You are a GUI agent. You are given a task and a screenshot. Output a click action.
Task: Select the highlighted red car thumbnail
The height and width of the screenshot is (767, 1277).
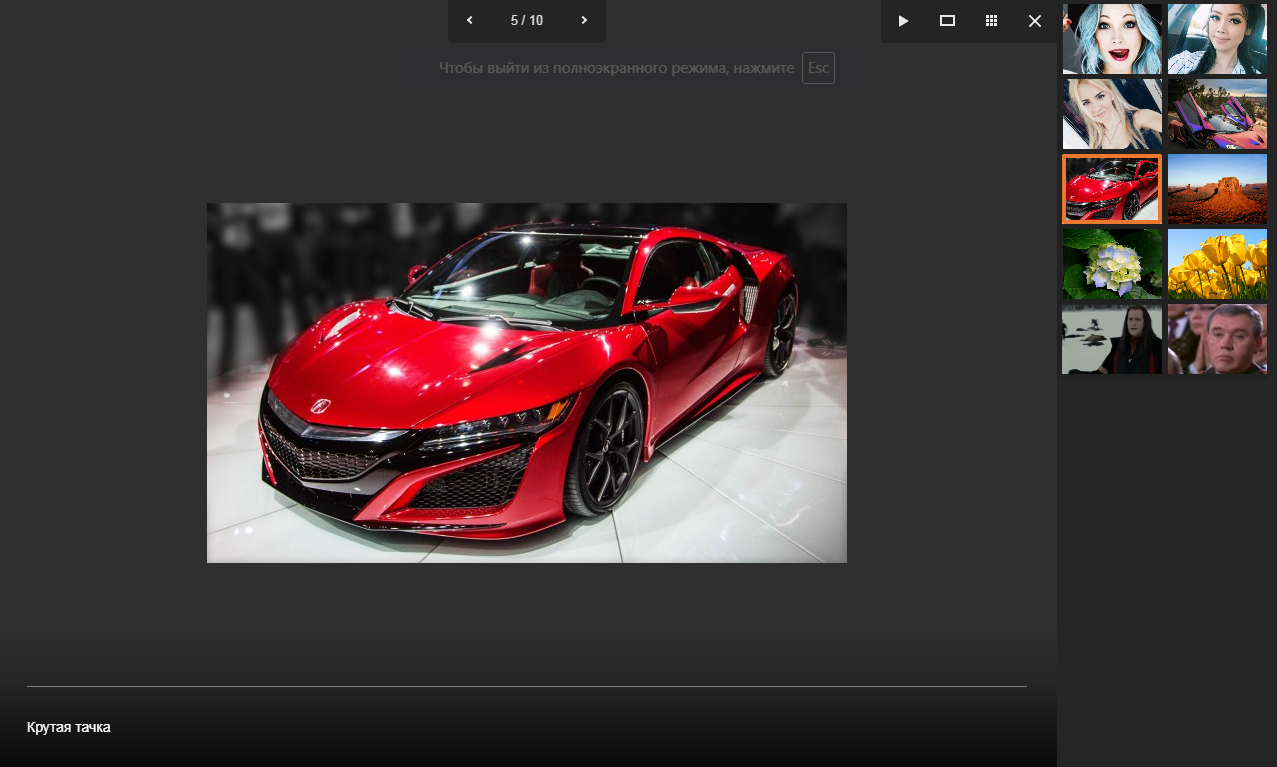[1112, 189]
